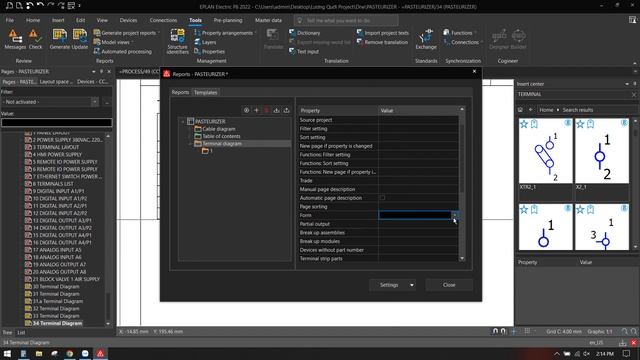Open Structure identifiers management
The width and height of the screenshot is (640, 360).
pyautogui.click(x=178, y=41)
